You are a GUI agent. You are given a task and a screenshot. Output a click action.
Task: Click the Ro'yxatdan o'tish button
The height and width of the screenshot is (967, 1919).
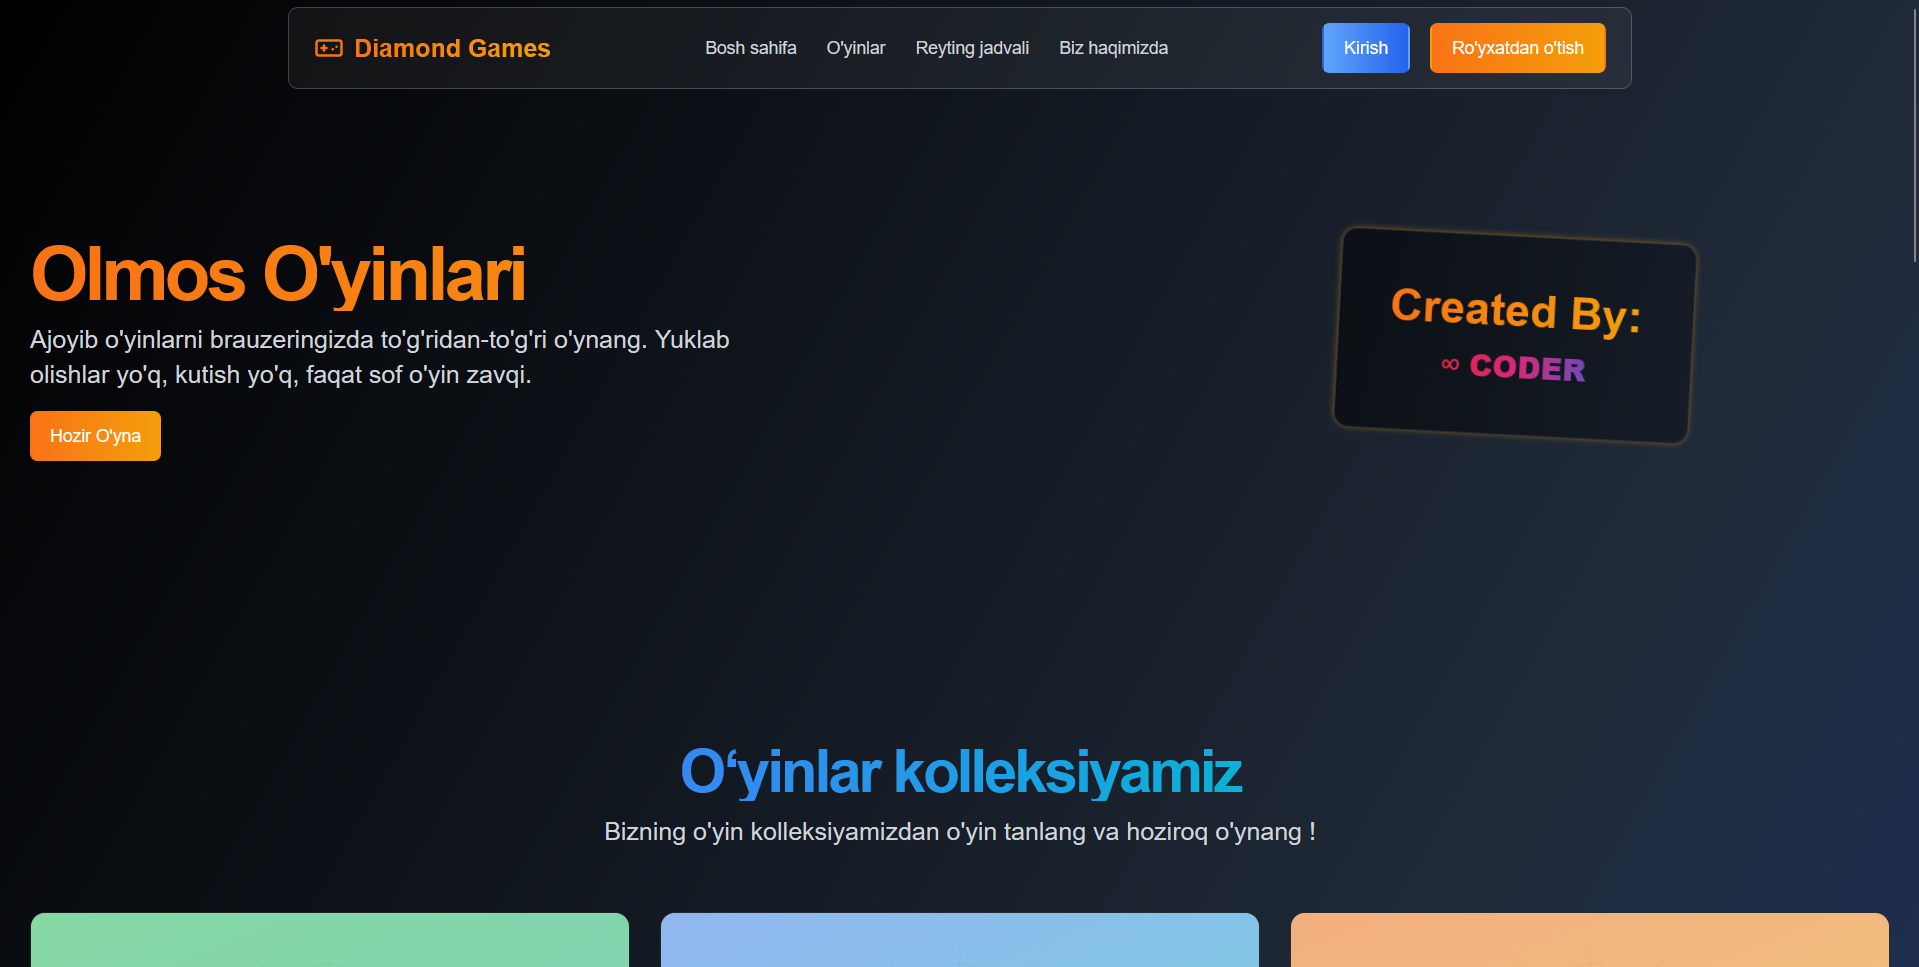point(1516,48)
